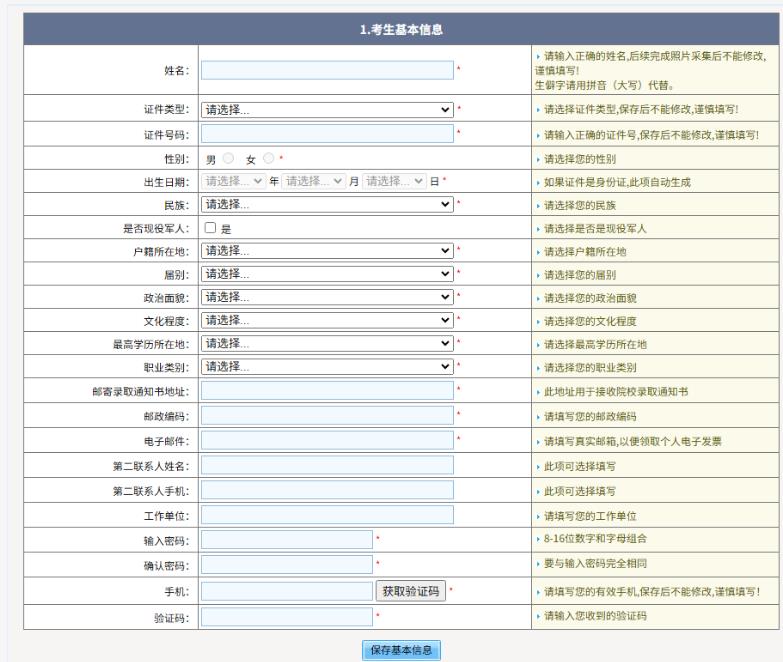
Task: Click the 电子邮件 input field
Action: tap(327, 440)
